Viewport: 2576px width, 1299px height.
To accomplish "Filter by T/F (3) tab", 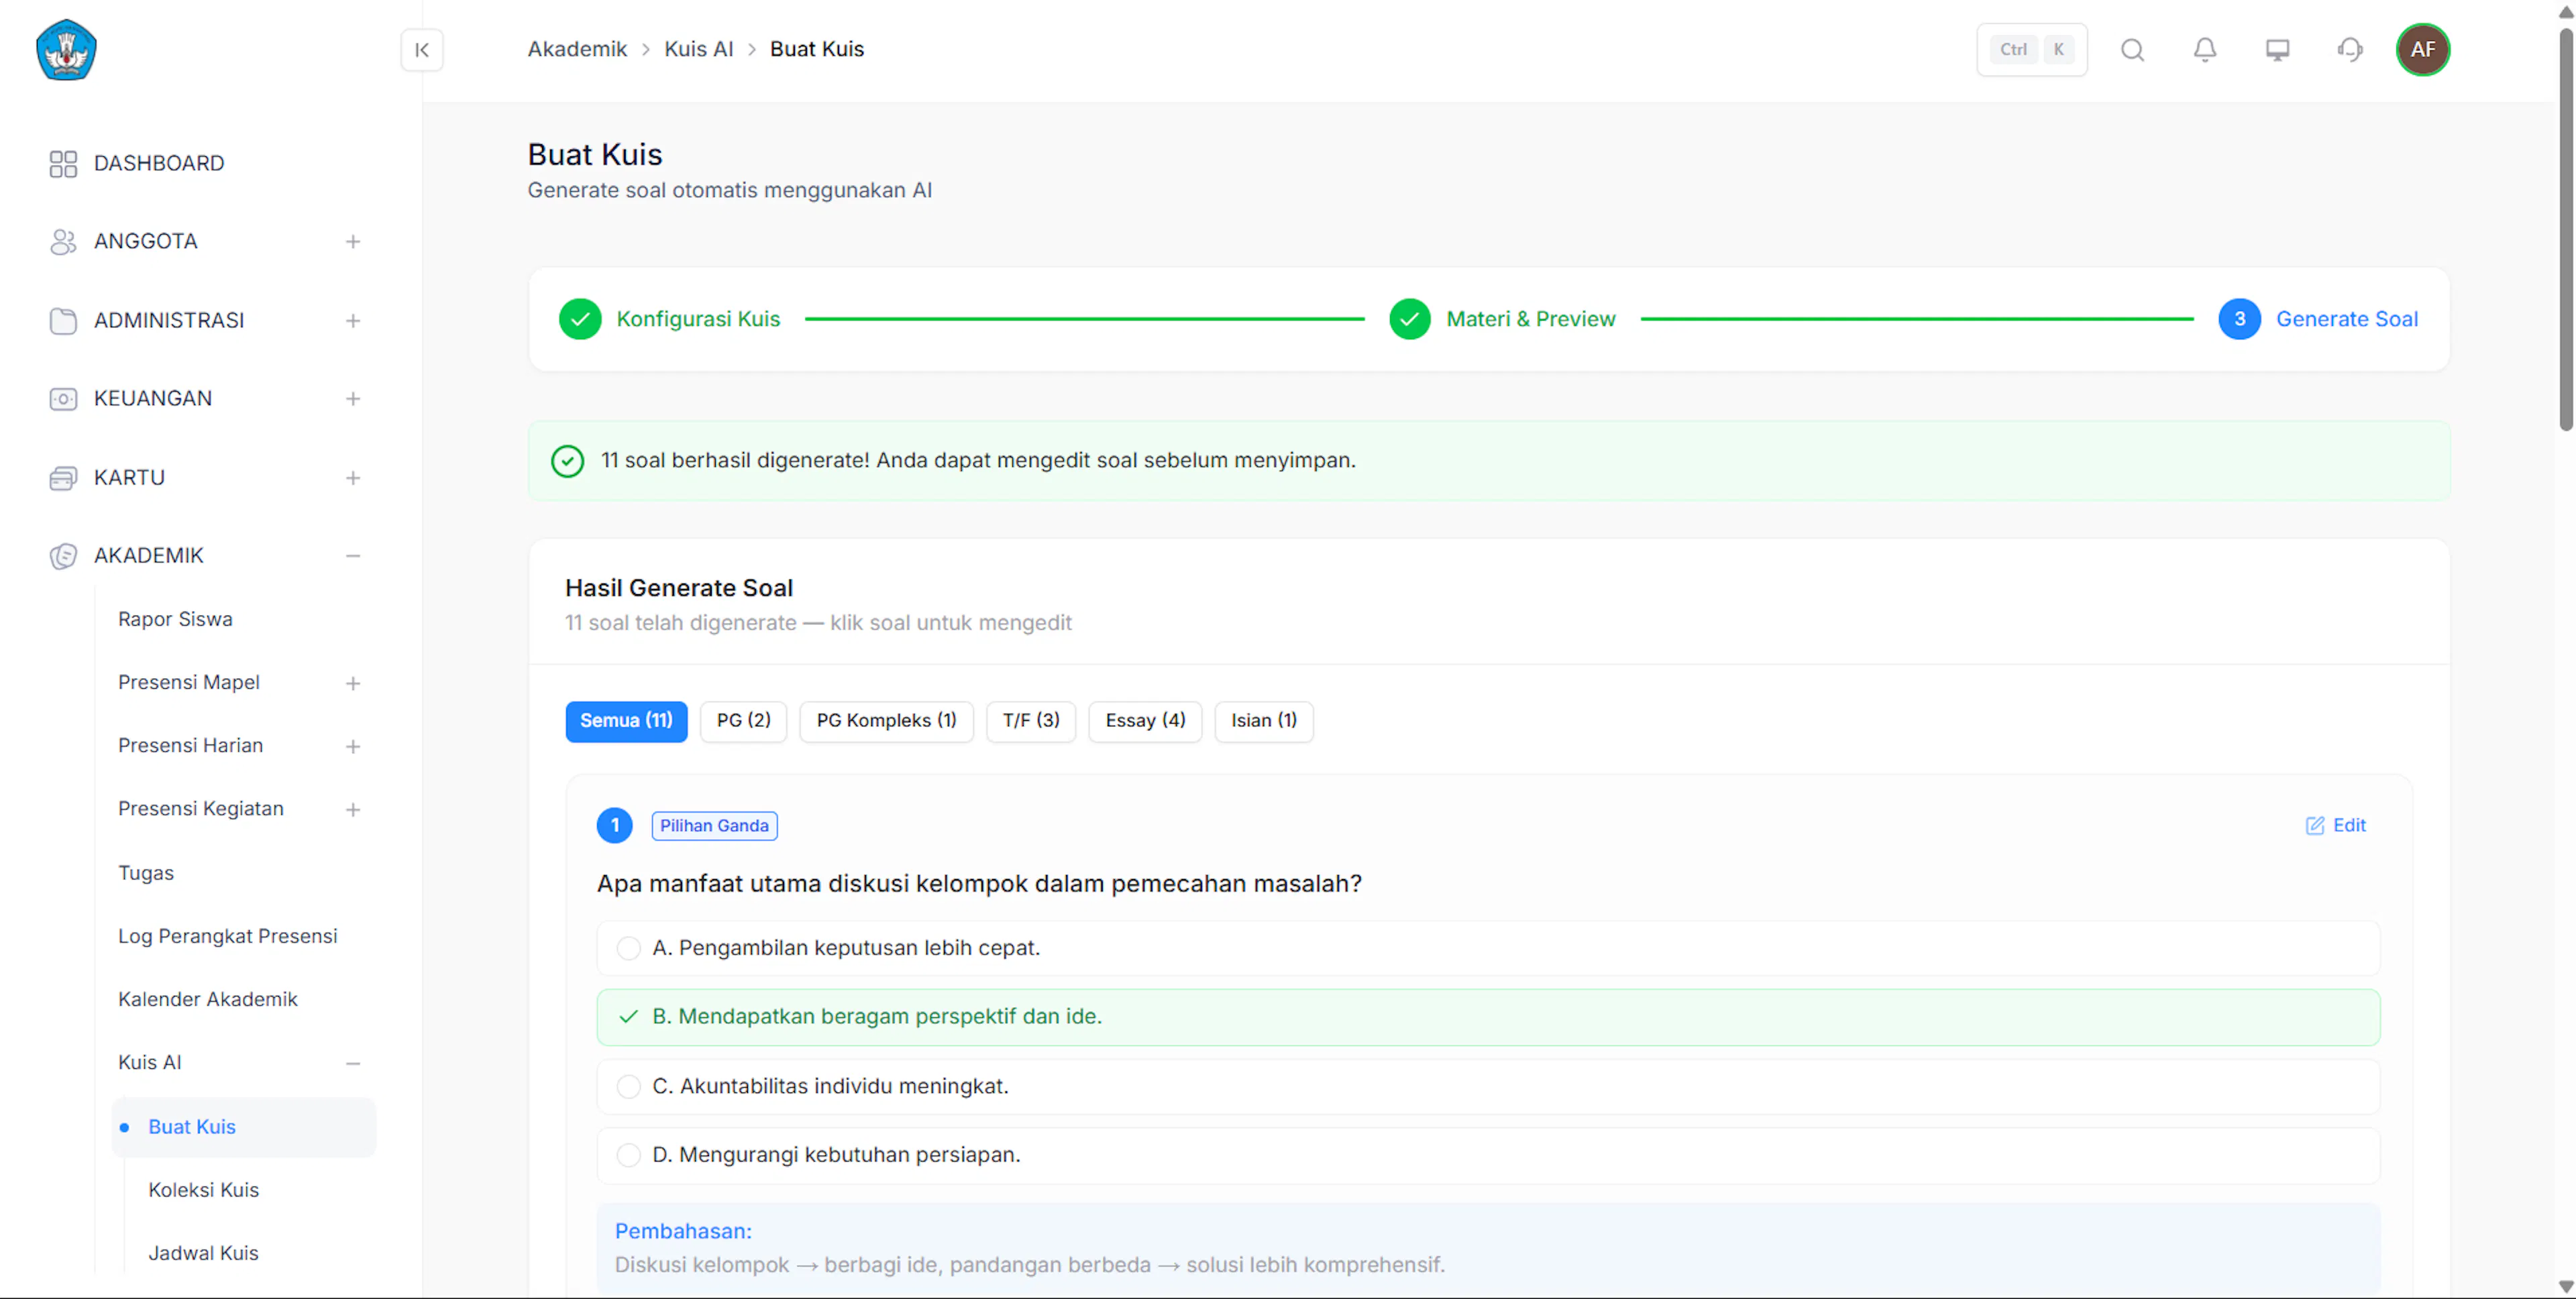I will 1031,721.
